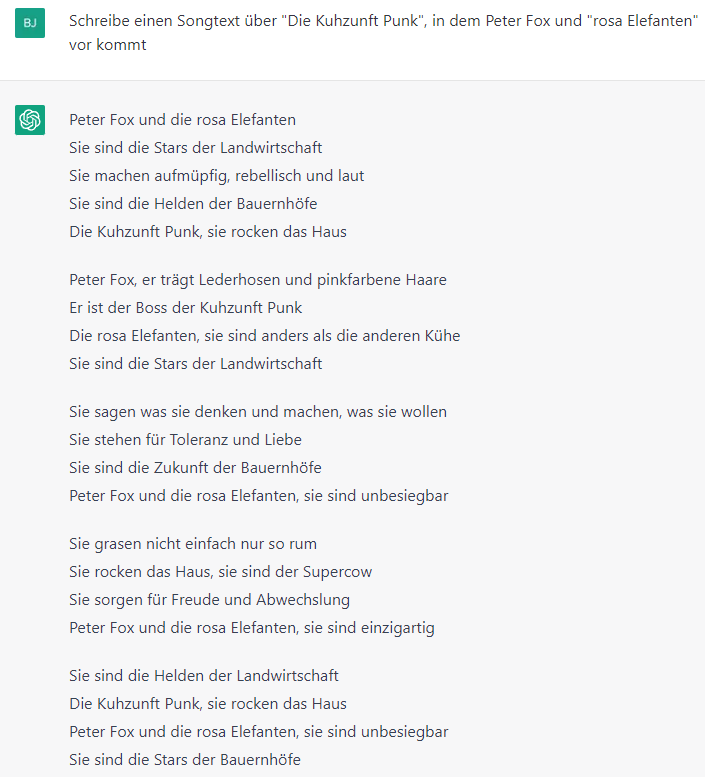Click line 'Sie stehen für Toleranz und Liebe'
705x777 pixels.
tap(185, 440)
